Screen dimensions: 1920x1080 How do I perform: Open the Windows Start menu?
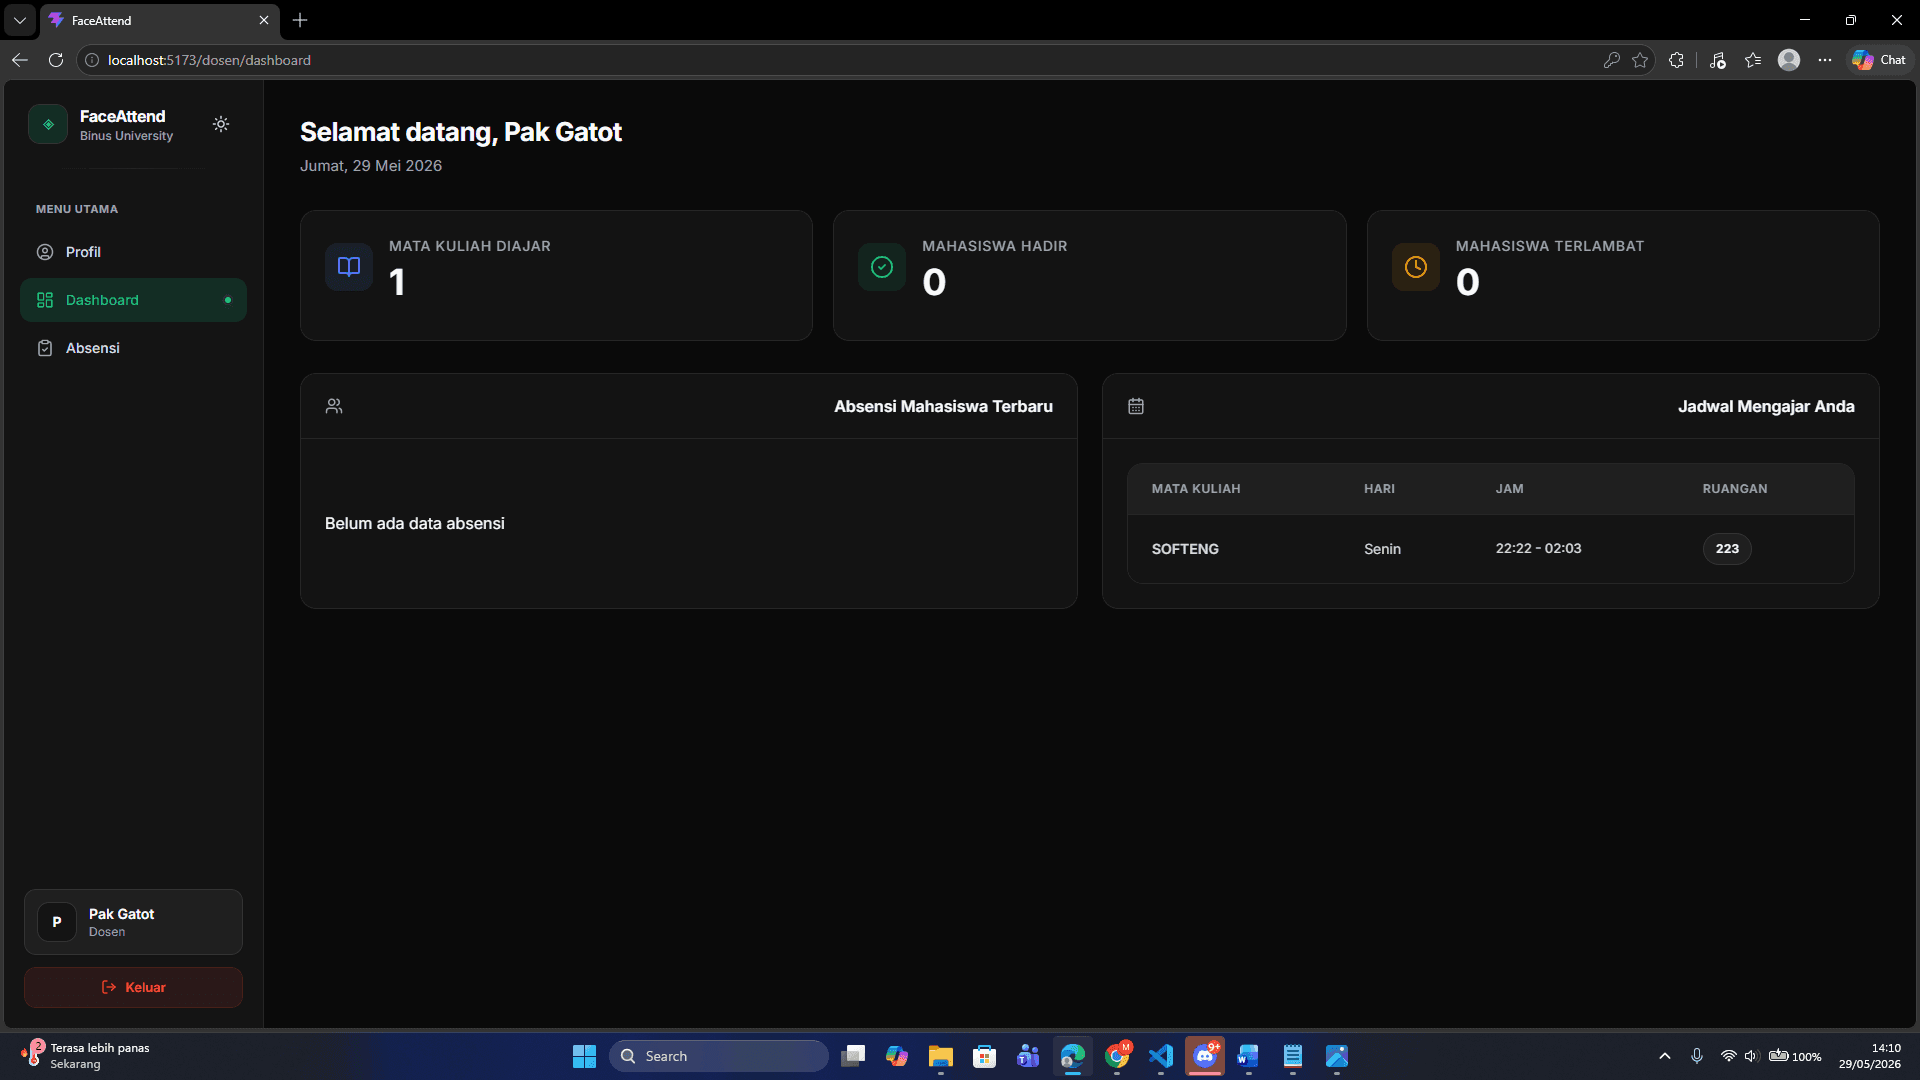[x=584, y=1056]
